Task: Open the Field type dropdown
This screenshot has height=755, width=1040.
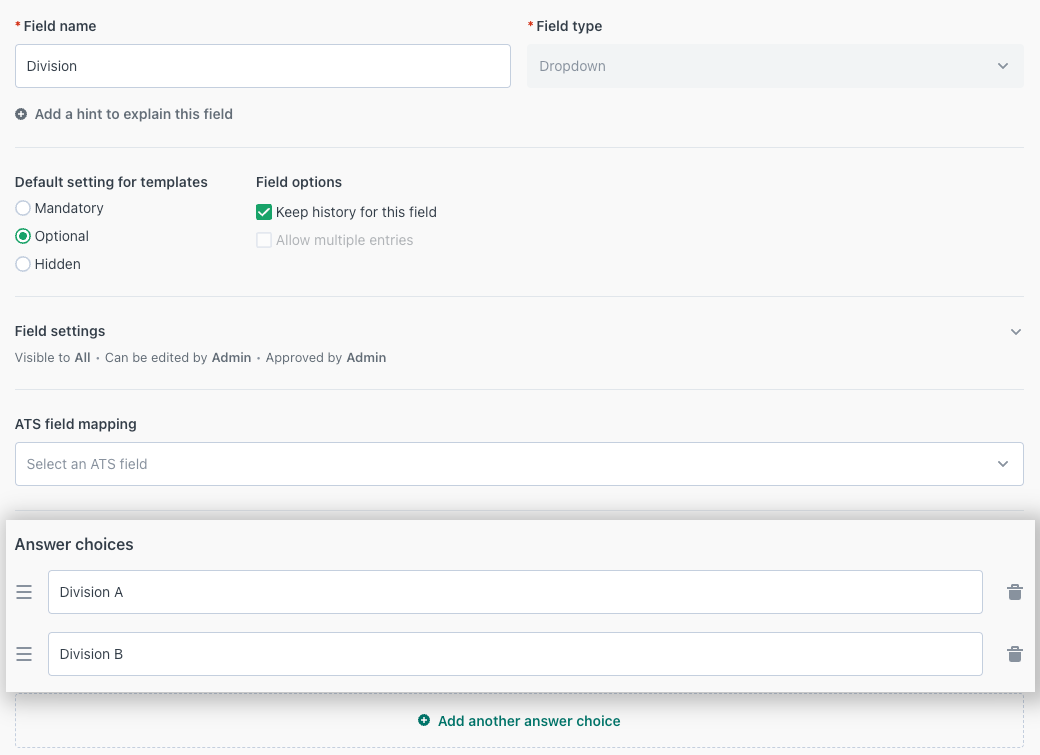Action: [x=775, y=66]
